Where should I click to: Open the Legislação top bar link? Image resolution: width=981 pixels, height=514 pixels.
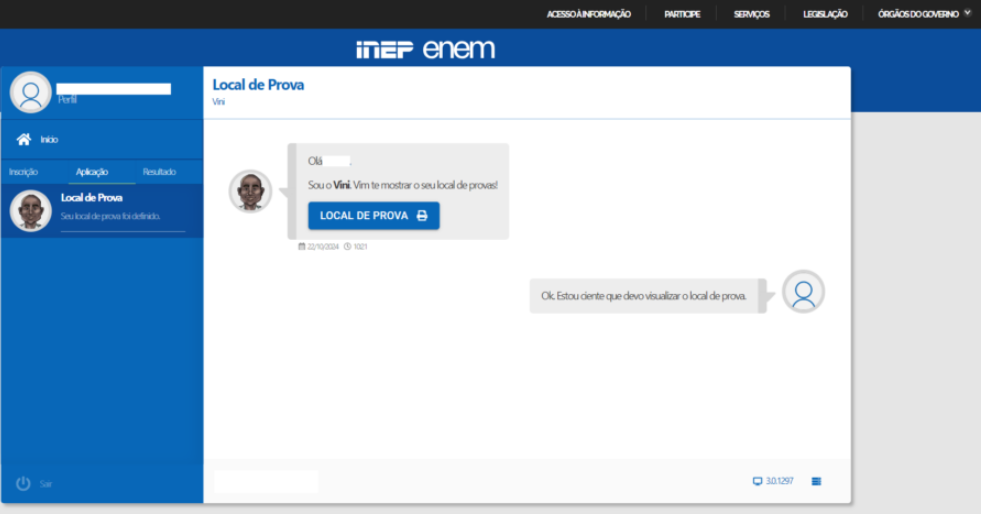click(x=824, y=14)
